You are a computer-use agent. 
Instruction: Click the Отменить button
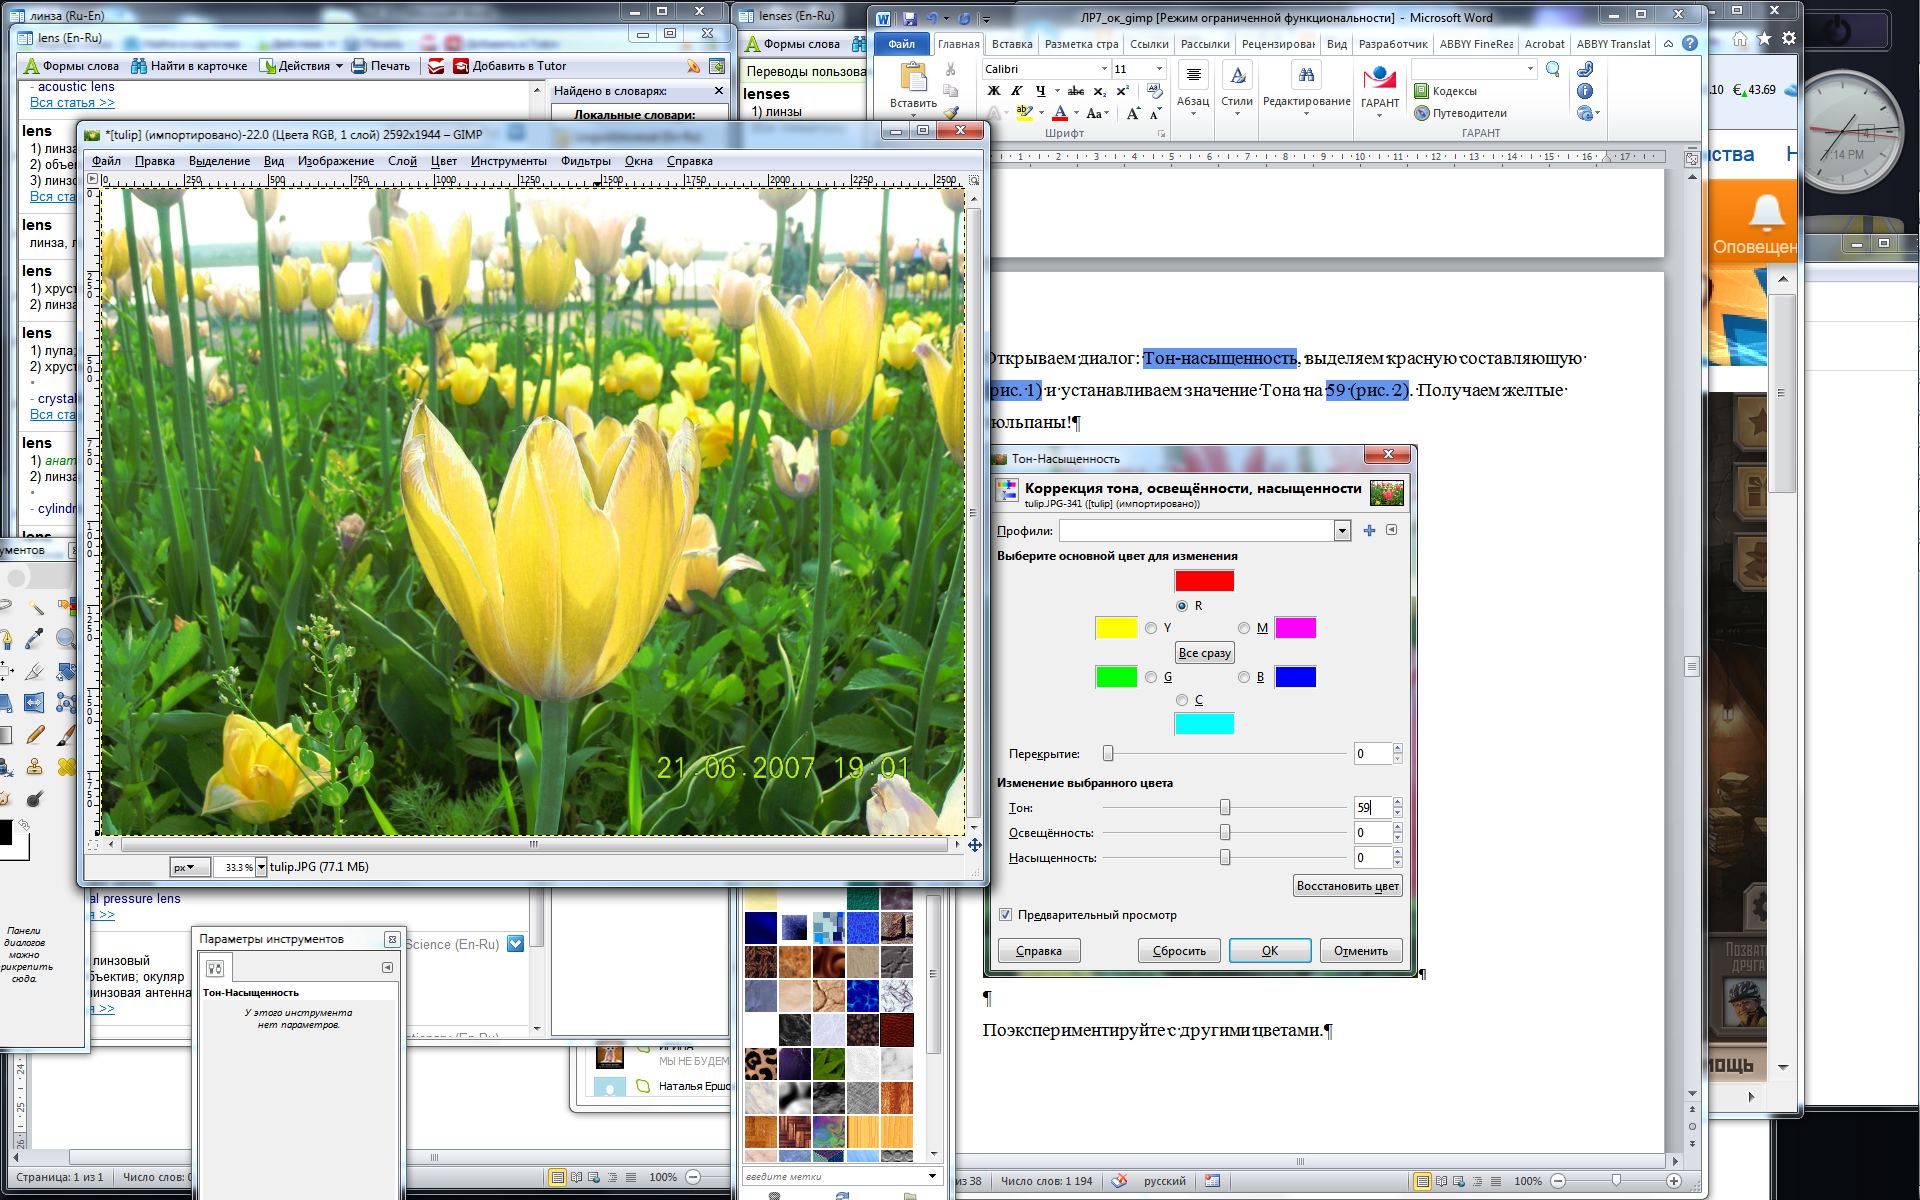click(x=1361, y=951)
